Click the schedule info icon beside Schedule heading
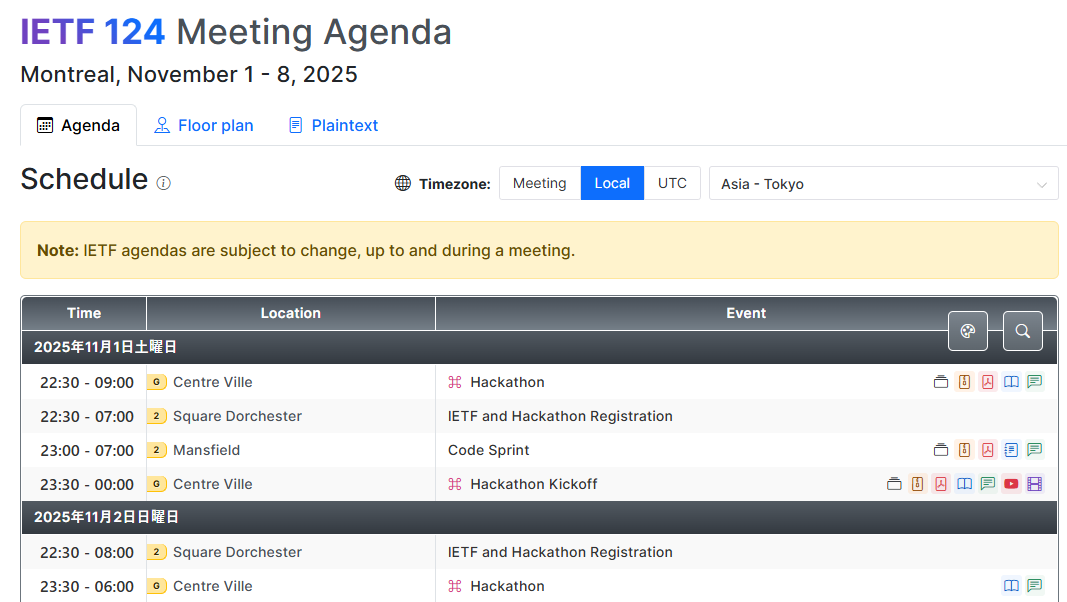 [x=164, y=183]
